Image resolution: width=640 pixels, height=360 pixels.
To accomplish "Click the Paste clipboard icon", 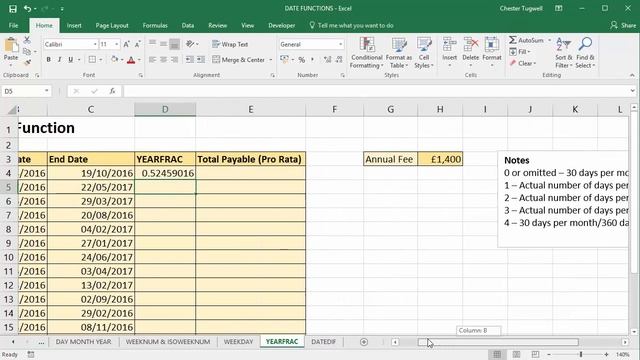I will [x=11, y=45].
